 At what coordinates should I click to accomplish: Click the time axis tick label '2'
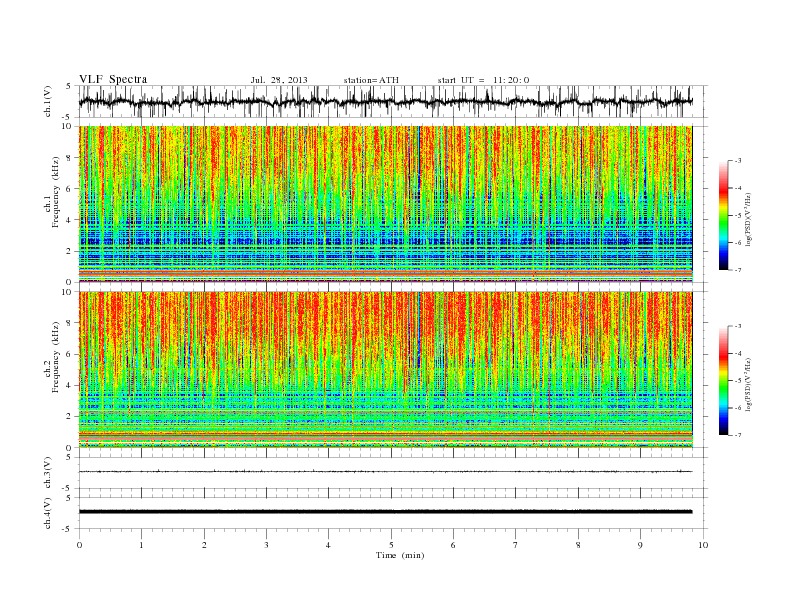204,545
